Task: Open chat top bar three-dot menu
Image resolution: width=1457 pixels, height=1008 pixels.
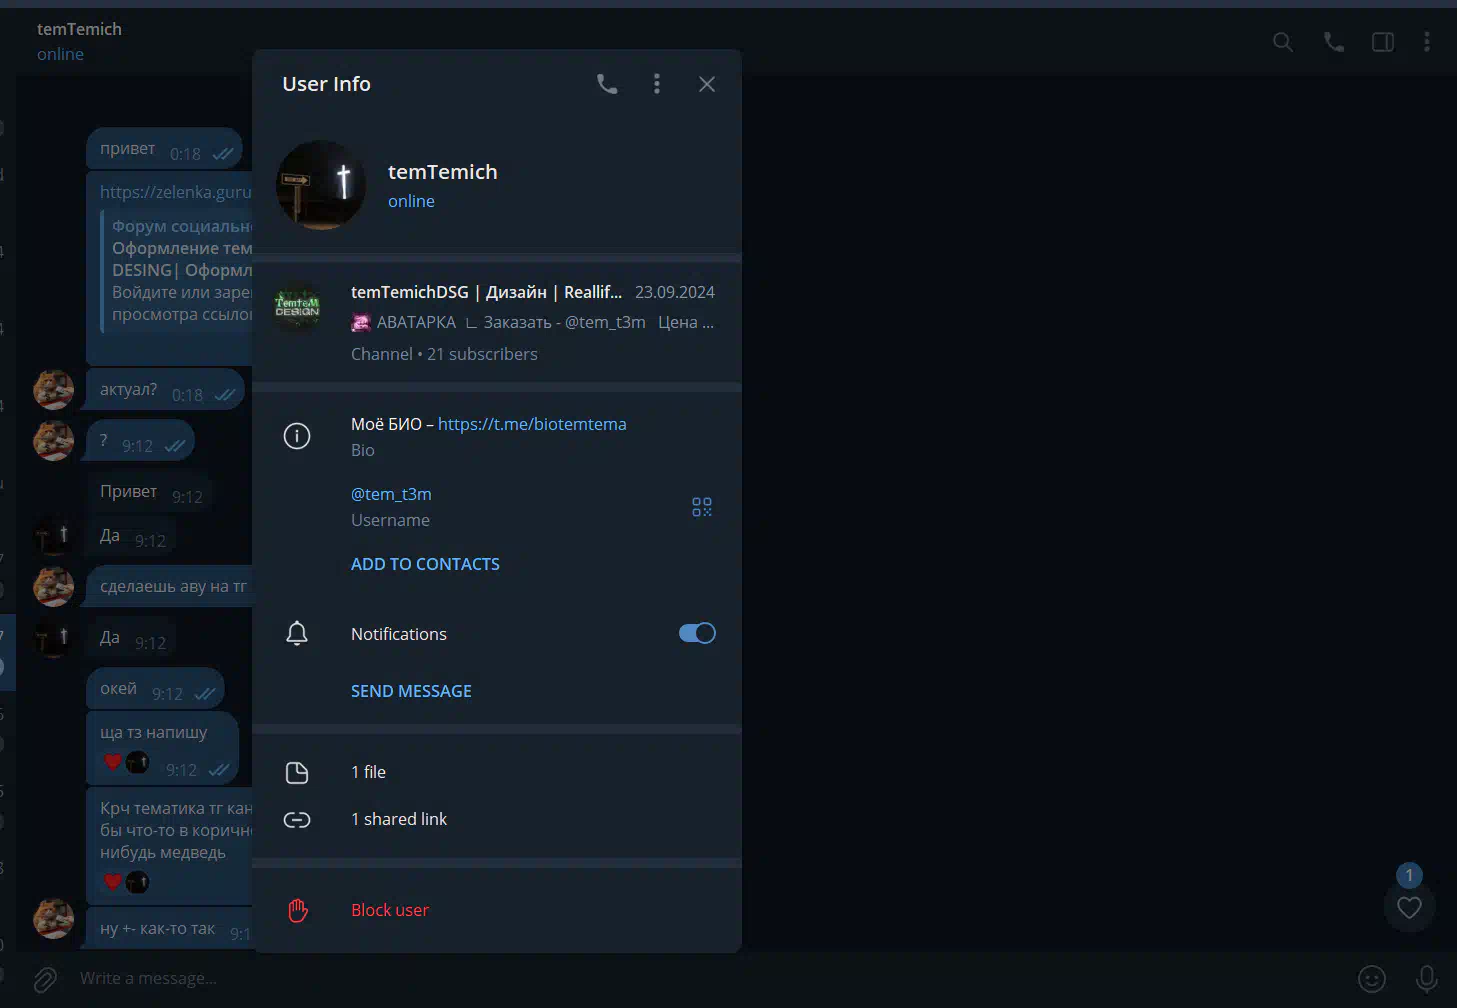Action: [x=1427, y=41]
